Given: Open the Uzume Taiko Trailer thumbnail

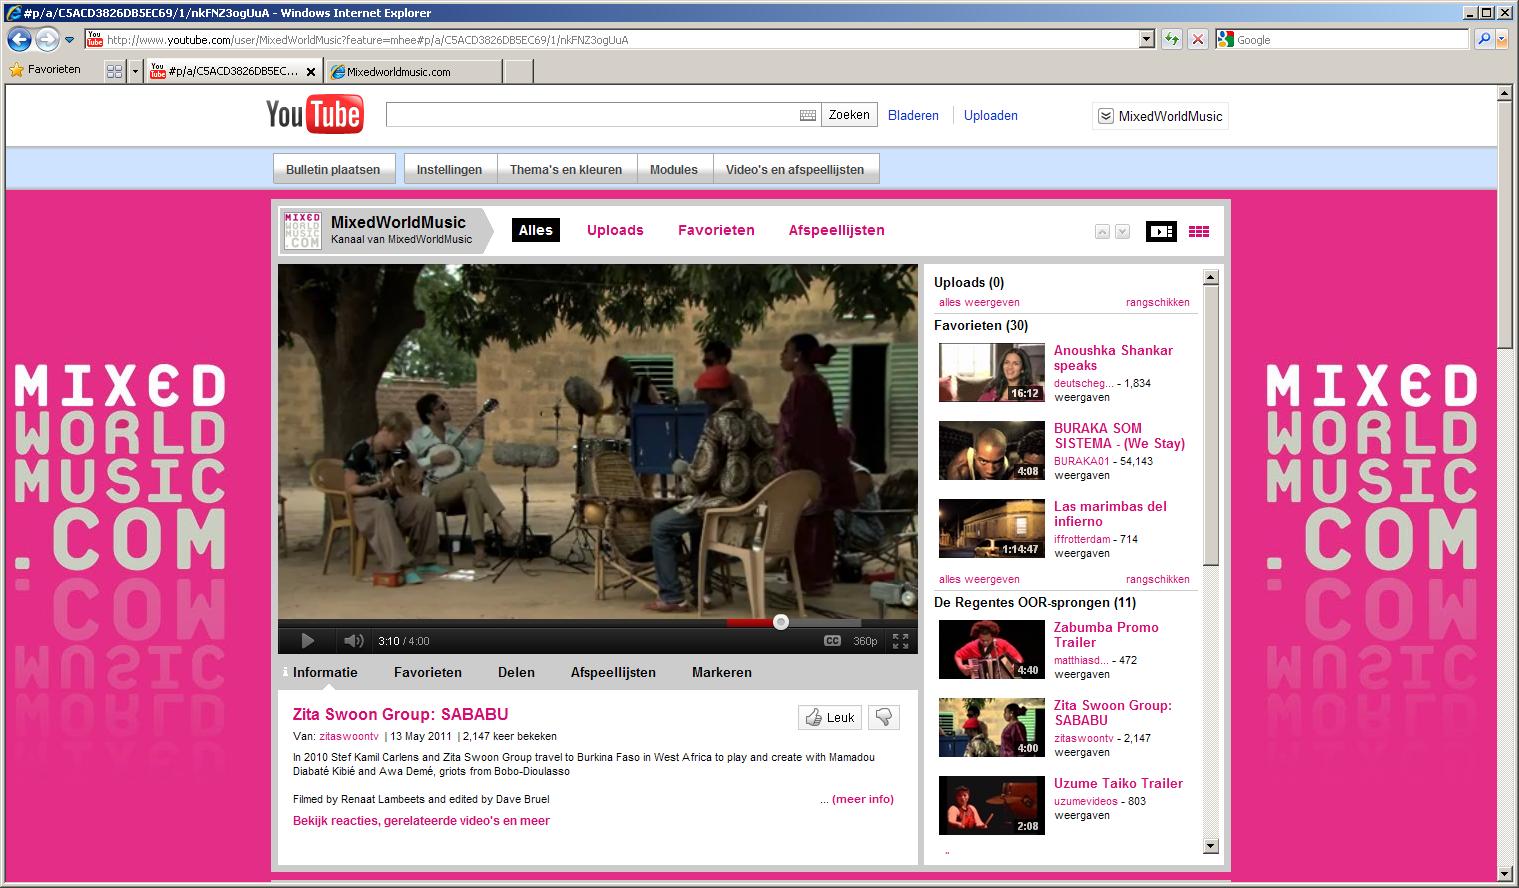Looking at the screenshot, I should pyautogui.click(x=991, y=805).
